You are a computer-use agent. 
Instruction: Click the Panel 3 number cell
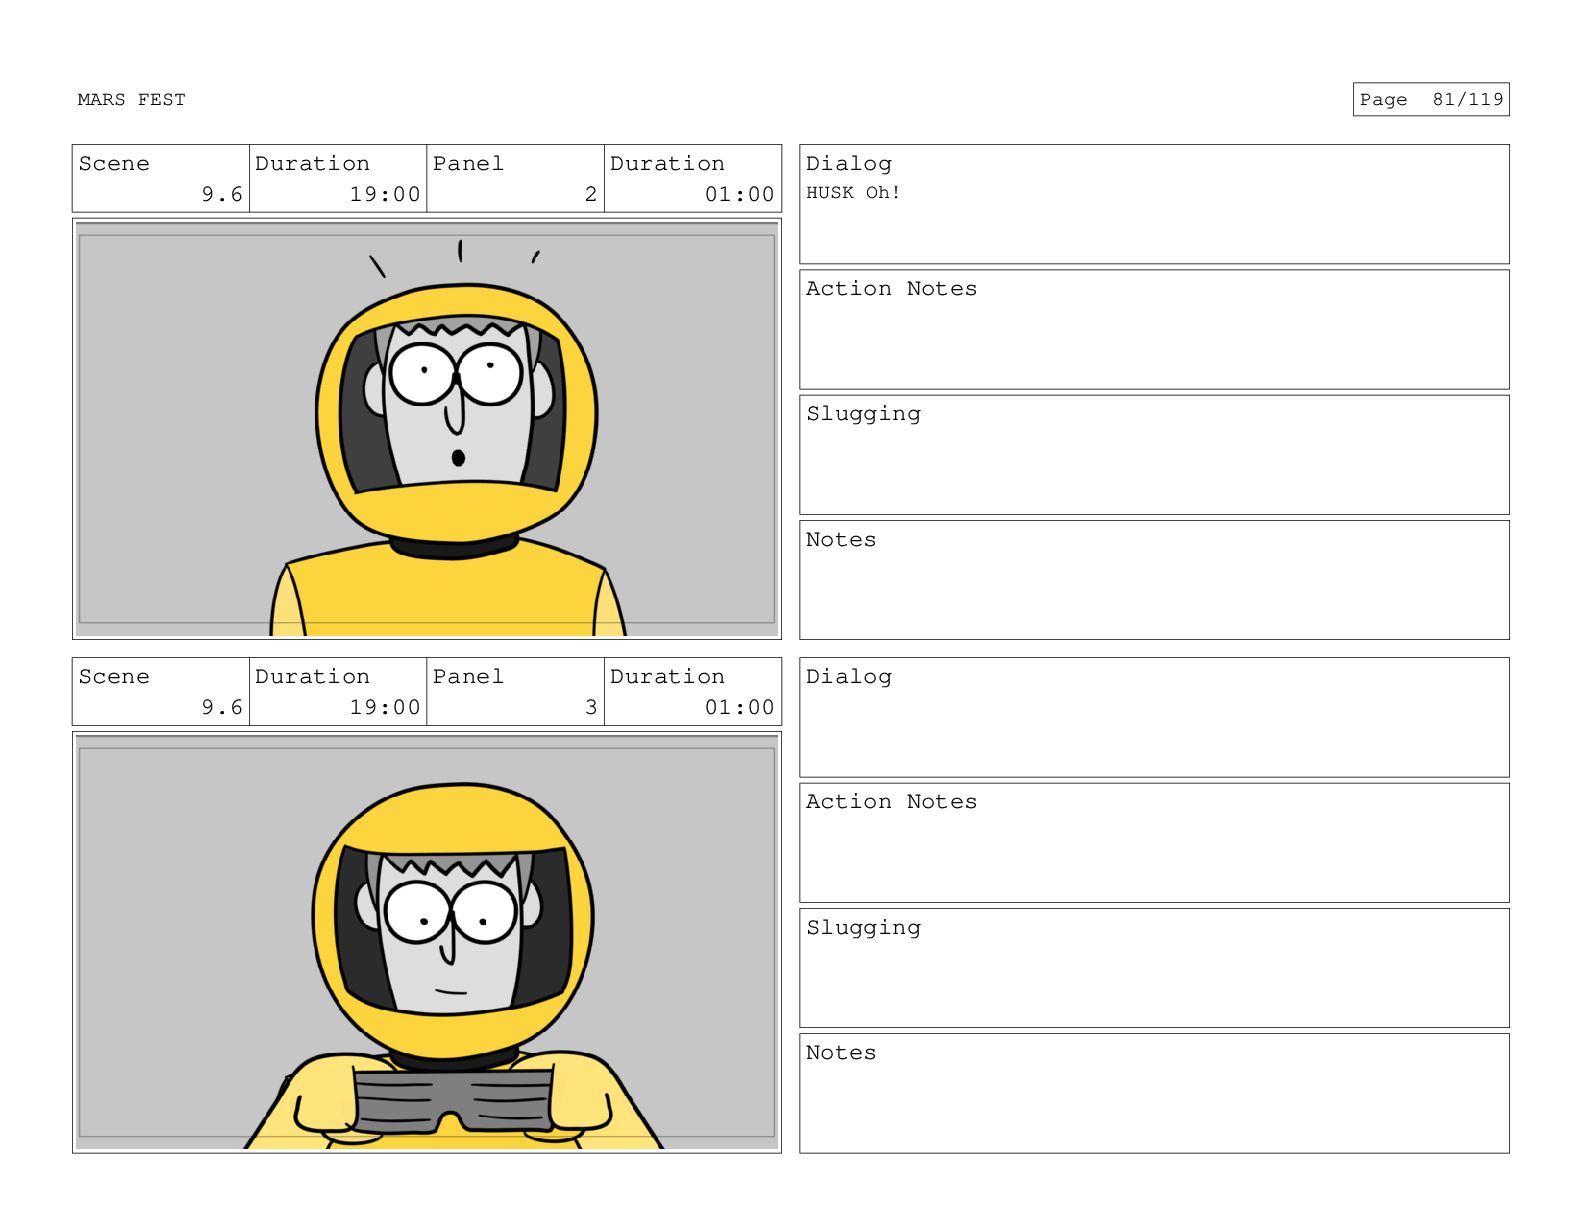pos(516,692)
